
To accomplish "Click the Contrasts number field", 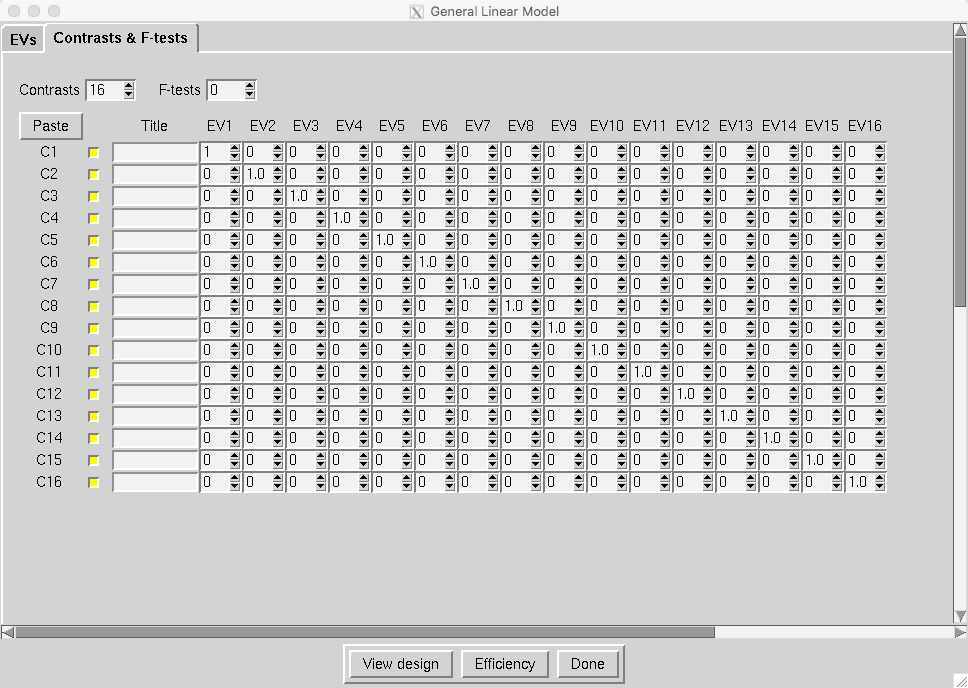I will tap(104, 90).
